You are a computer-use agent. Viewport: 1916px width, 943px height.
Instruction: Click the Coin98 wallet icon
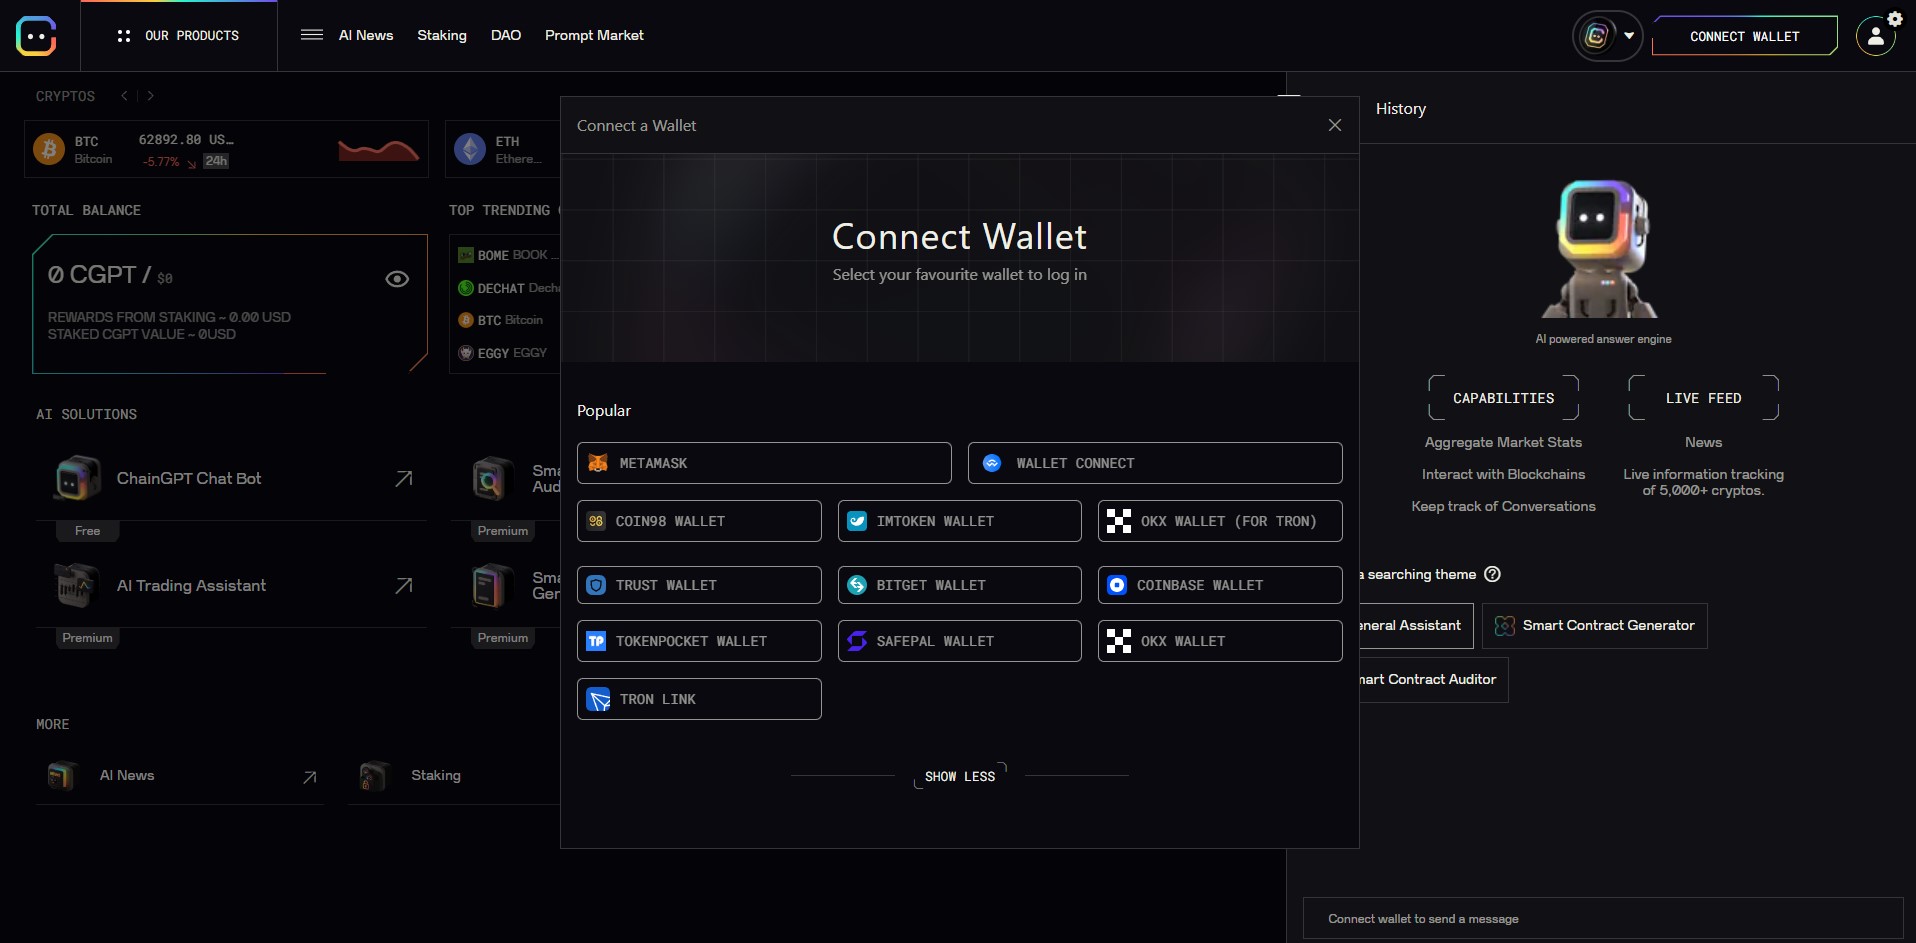pyautogui.click(x=596, y=521)
